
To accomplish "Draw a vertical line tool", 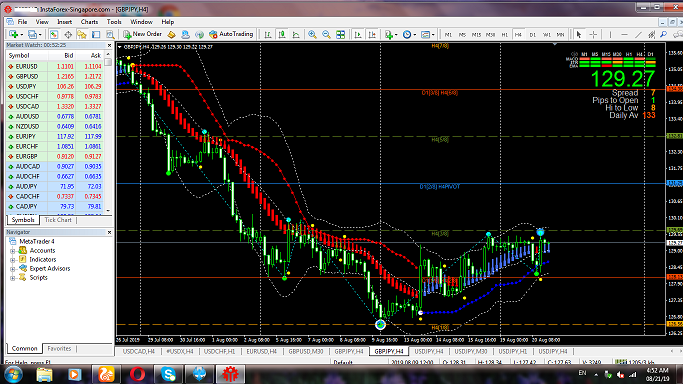I will [x=610, y=34].
